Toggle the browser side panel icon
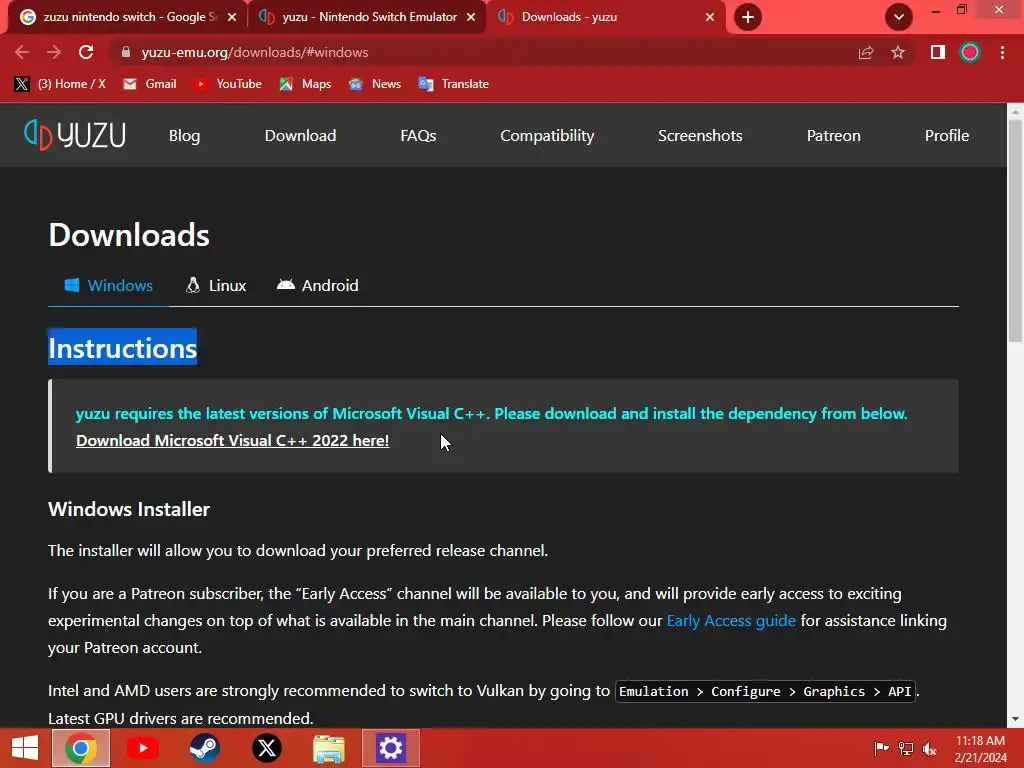Viewport: 1024px width, 768px height. 938,52
